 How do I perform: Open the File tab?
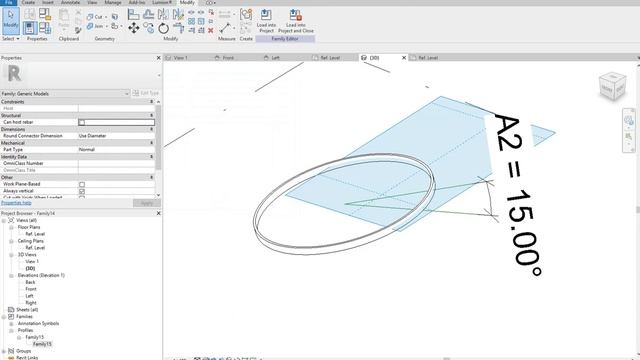point(9,2)
